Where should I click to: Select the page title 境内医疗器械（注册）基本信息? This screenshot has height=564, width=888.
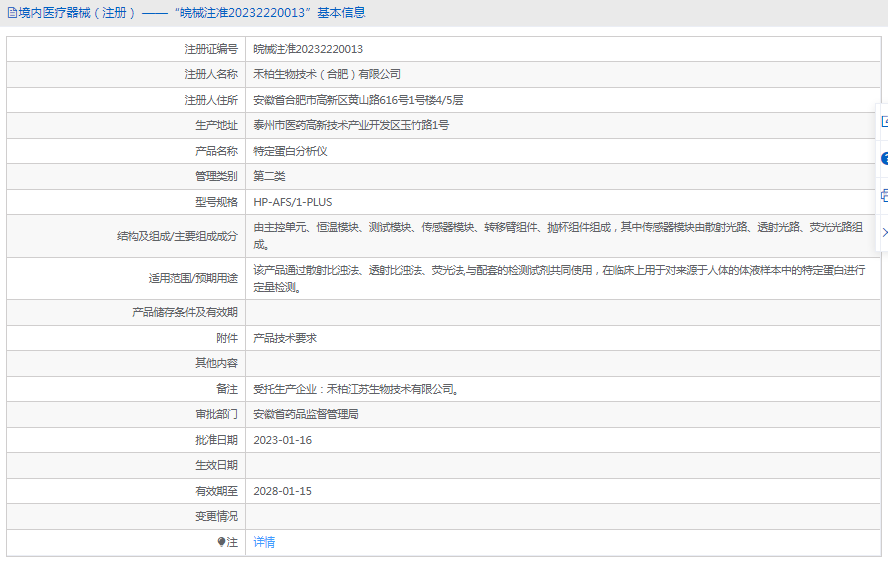pyautogui.click(x=192, y=12)
